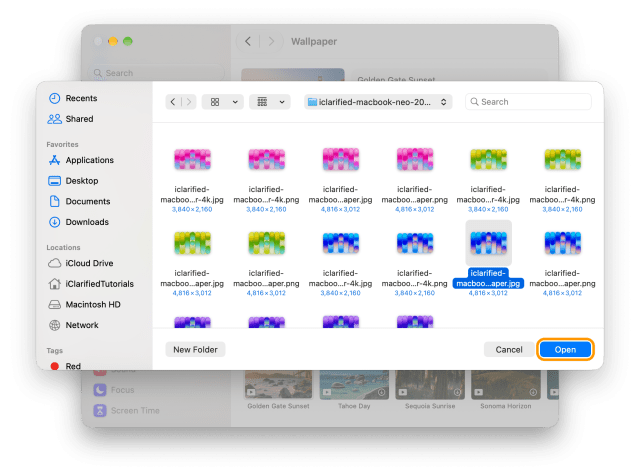Image resolution: width=640 pixels, height=475 pixels.
Task: Select Shared in the sidebar
Action: click(71, 119)
